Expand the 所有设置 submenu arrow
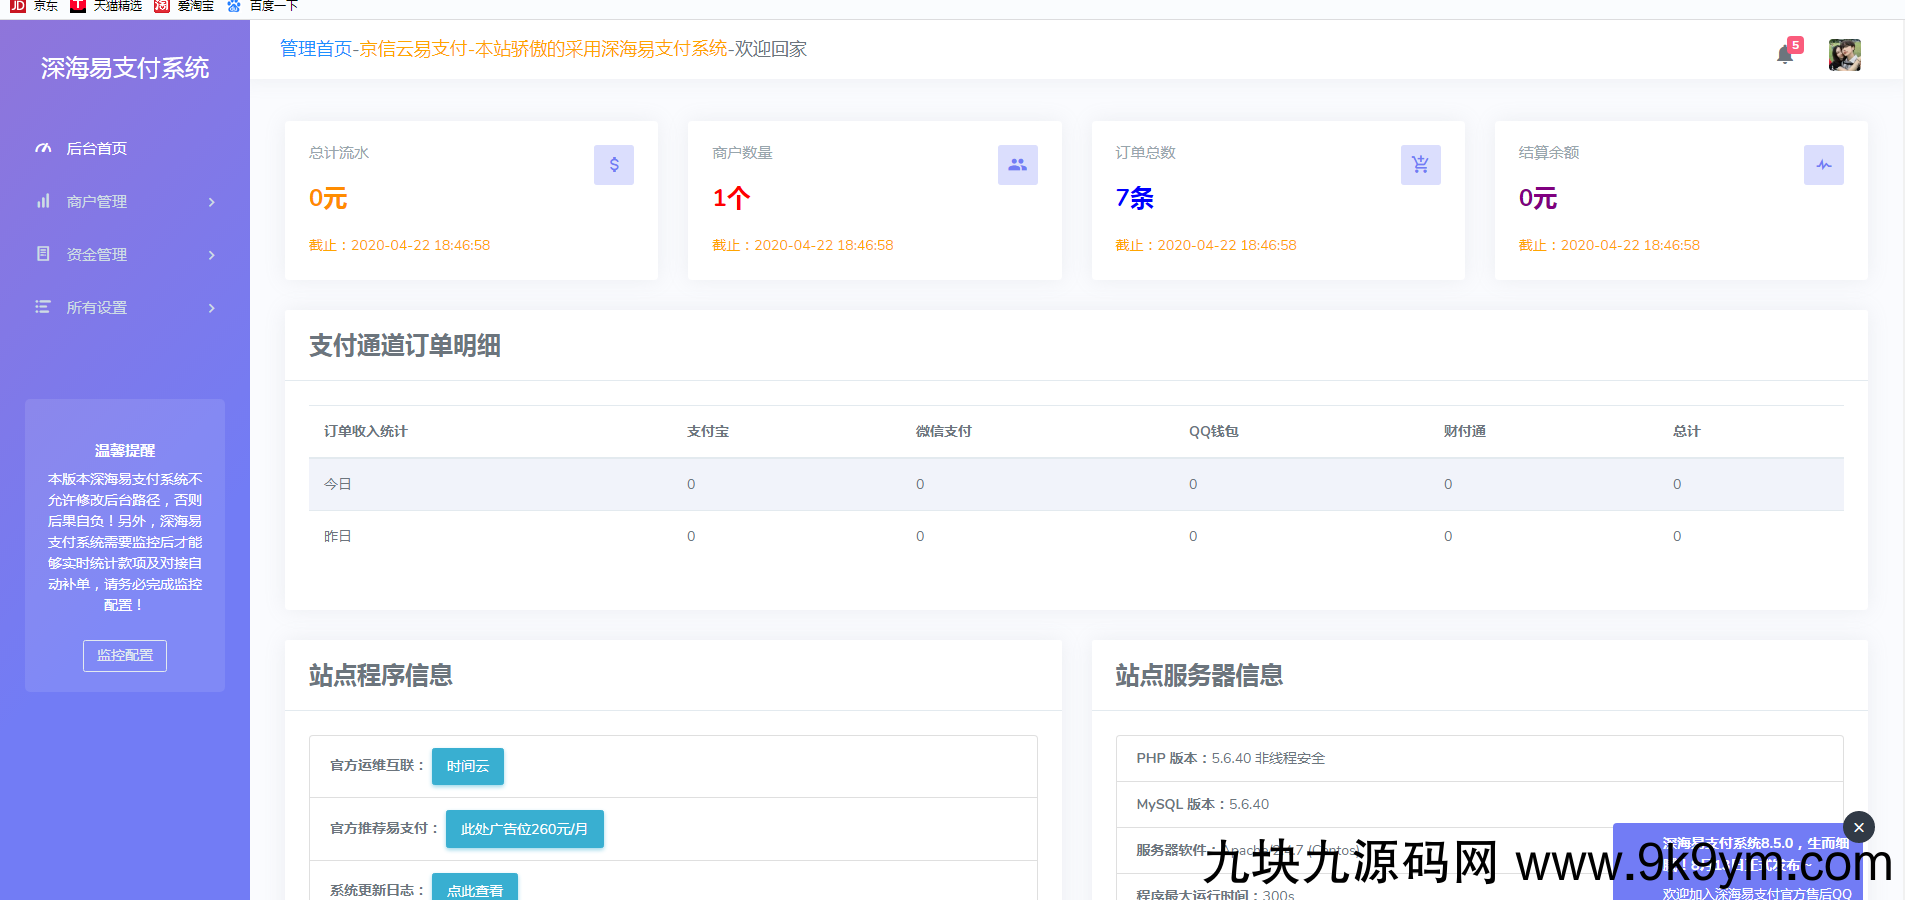The image size is (1905, 900). tap(211, 308)
